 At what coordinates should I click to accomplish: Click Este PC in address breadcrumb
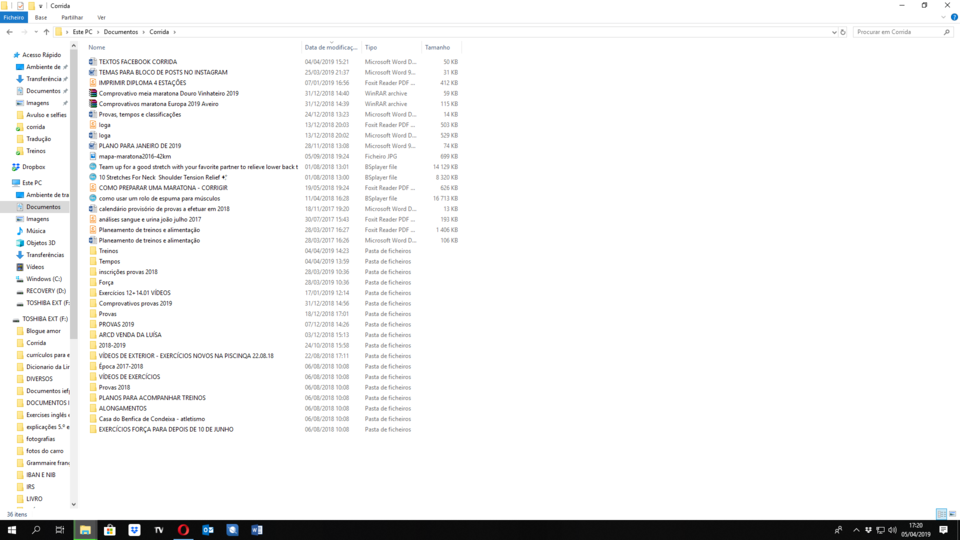tap(82, 32)
